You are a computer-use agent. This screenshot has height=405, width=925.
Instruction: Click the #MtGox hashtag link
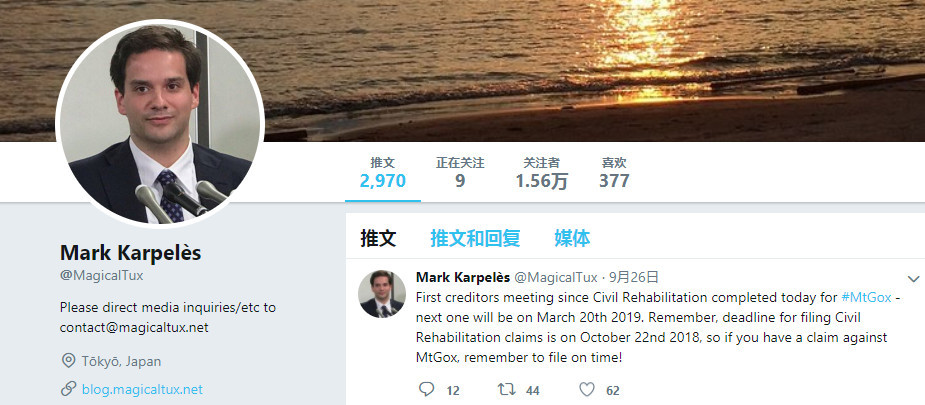[x=866, y=297]
